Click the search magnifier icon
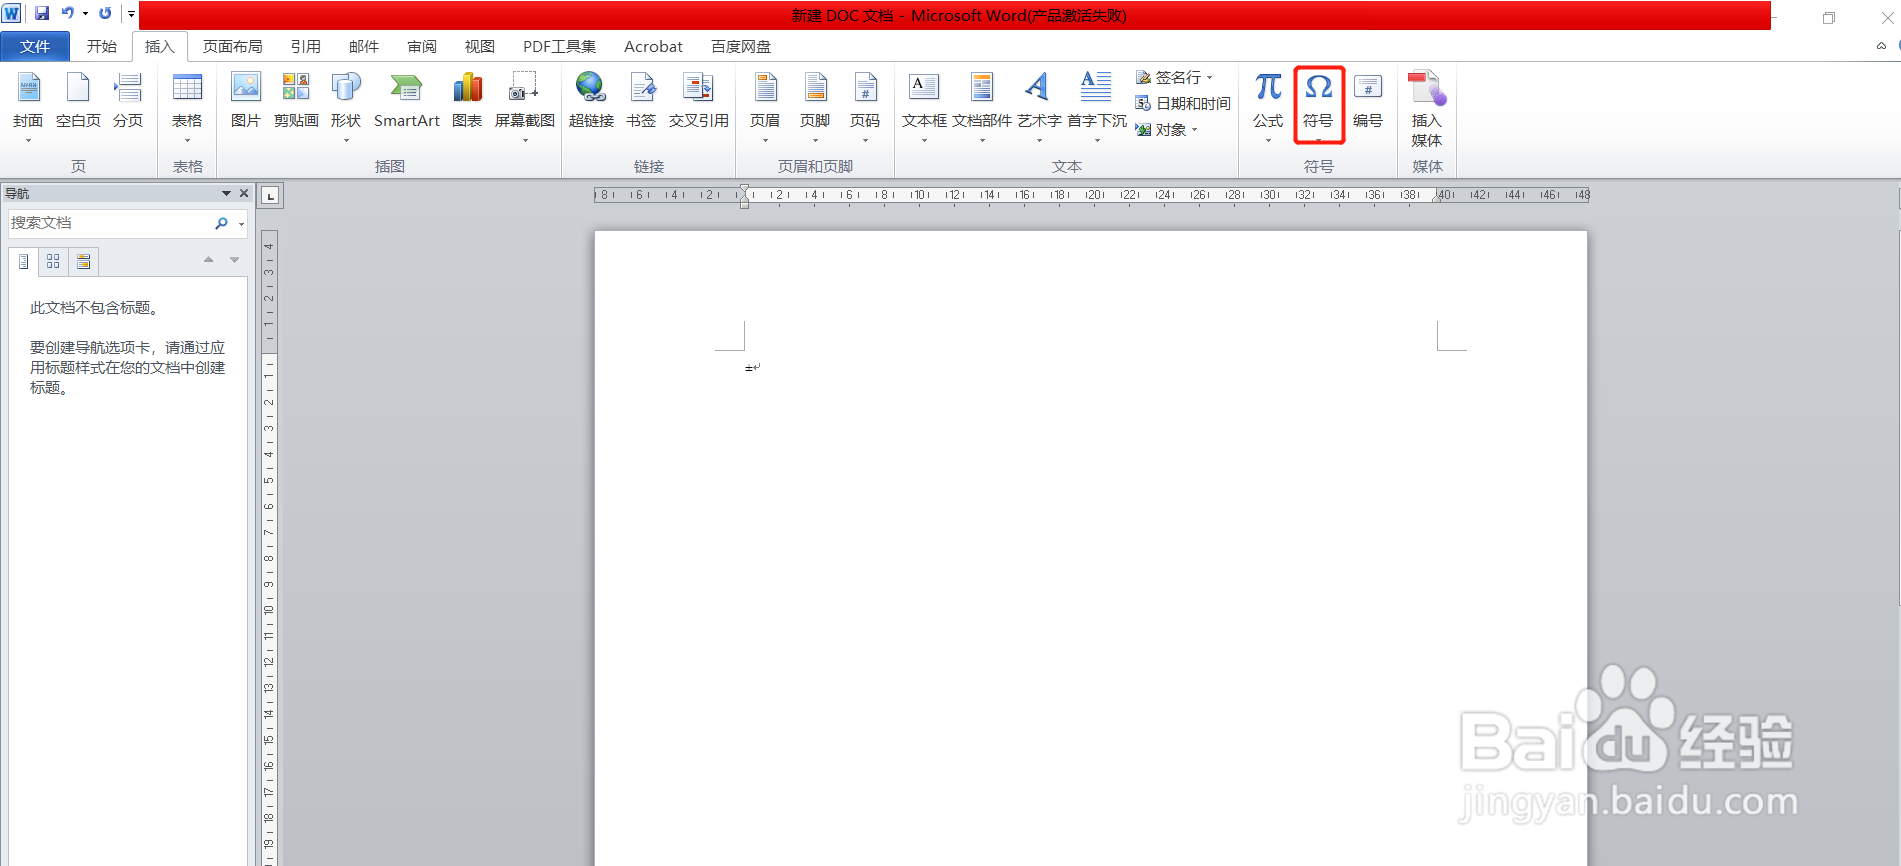The image size is (1901, 866). click(x=222, y=223)
